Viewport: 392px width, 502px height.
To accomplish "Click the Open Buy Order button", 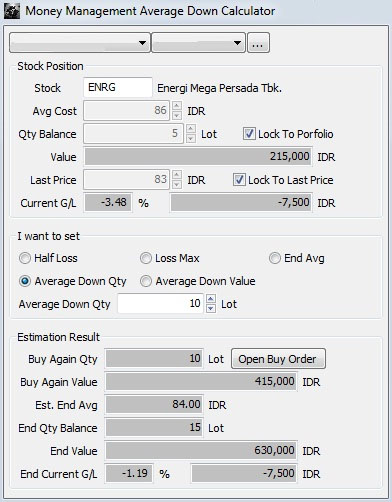I will tap(278, 359).
